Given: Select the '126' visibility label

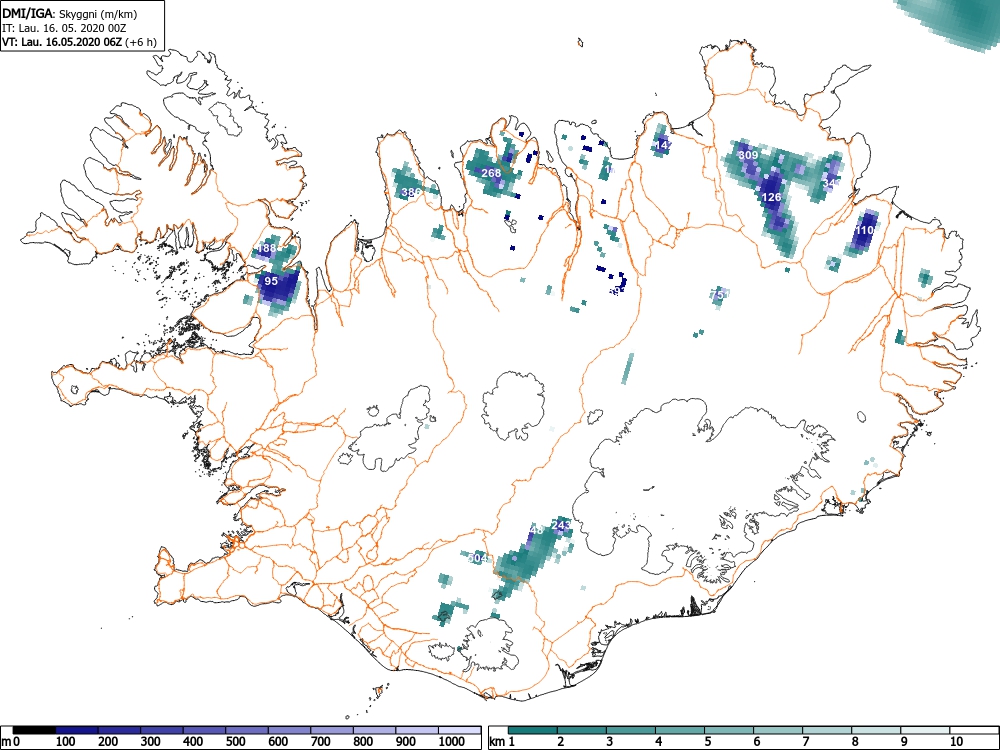Looking at the screenshot, I should pyautogui.click(x=772, y=197).
